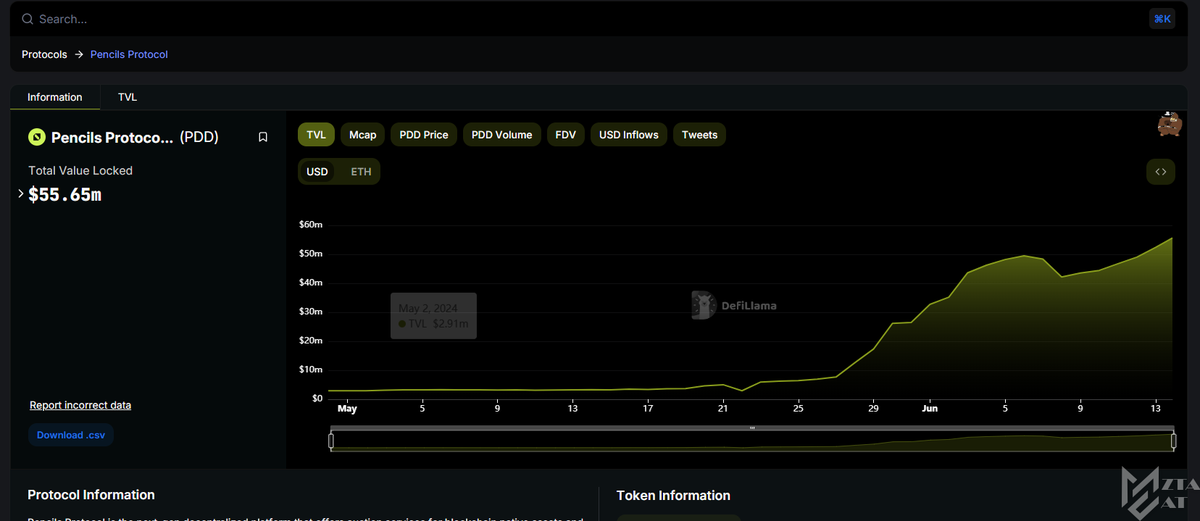The image size is (1200, 521).
Task: Expand Total Value Locked breakdown chevron
Action: [21, 194]
